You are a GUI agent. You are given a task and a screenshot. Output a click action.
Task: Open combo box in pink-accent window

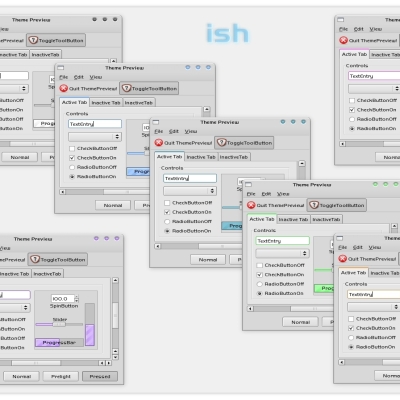(374, 89)
